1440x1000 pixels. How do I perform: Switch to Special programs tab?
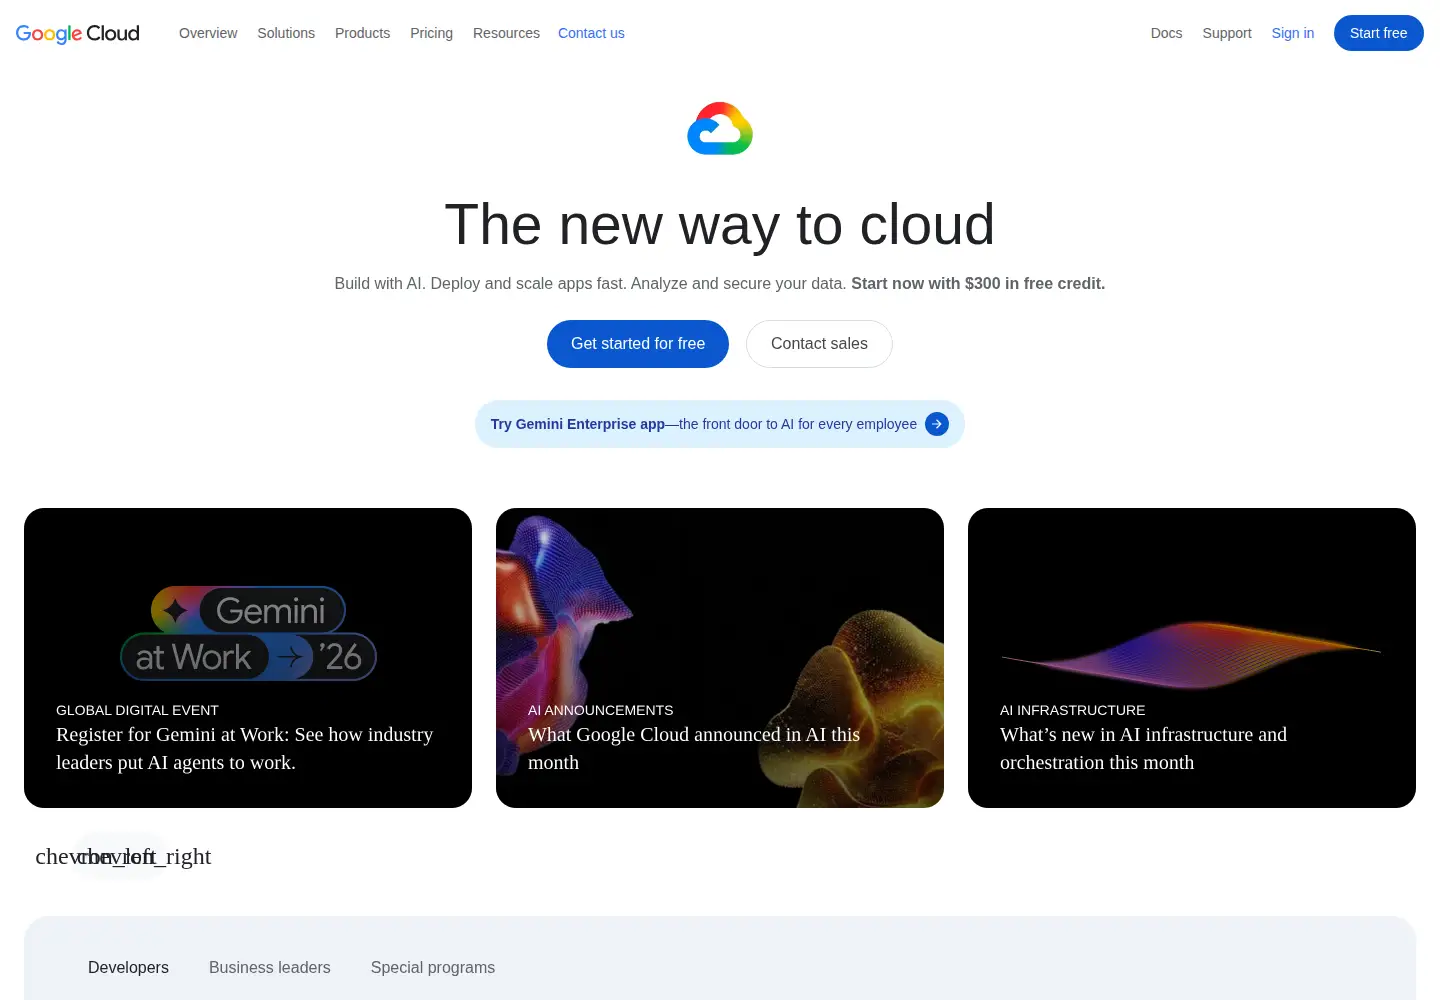click(433, 967)
